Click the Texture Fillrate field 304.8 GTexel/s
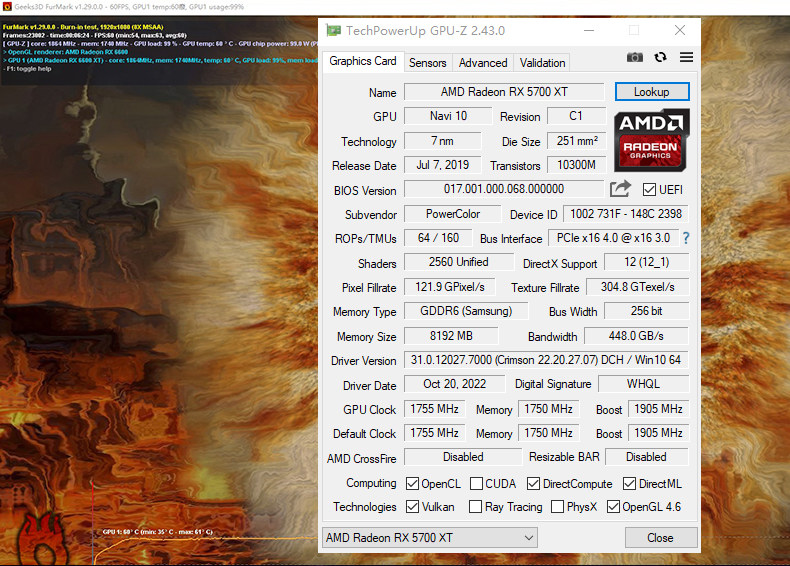 (x=637, y=287)
